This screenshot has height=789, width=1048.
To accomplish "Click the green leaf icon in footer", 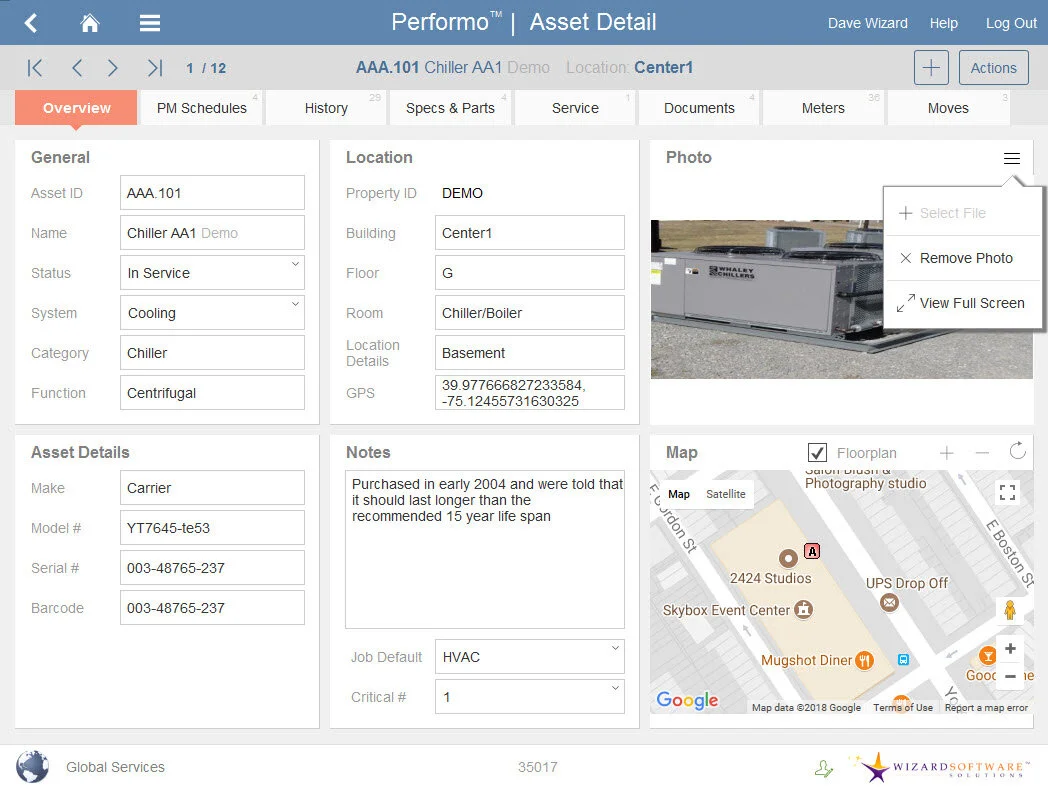I will click(823, 767).
